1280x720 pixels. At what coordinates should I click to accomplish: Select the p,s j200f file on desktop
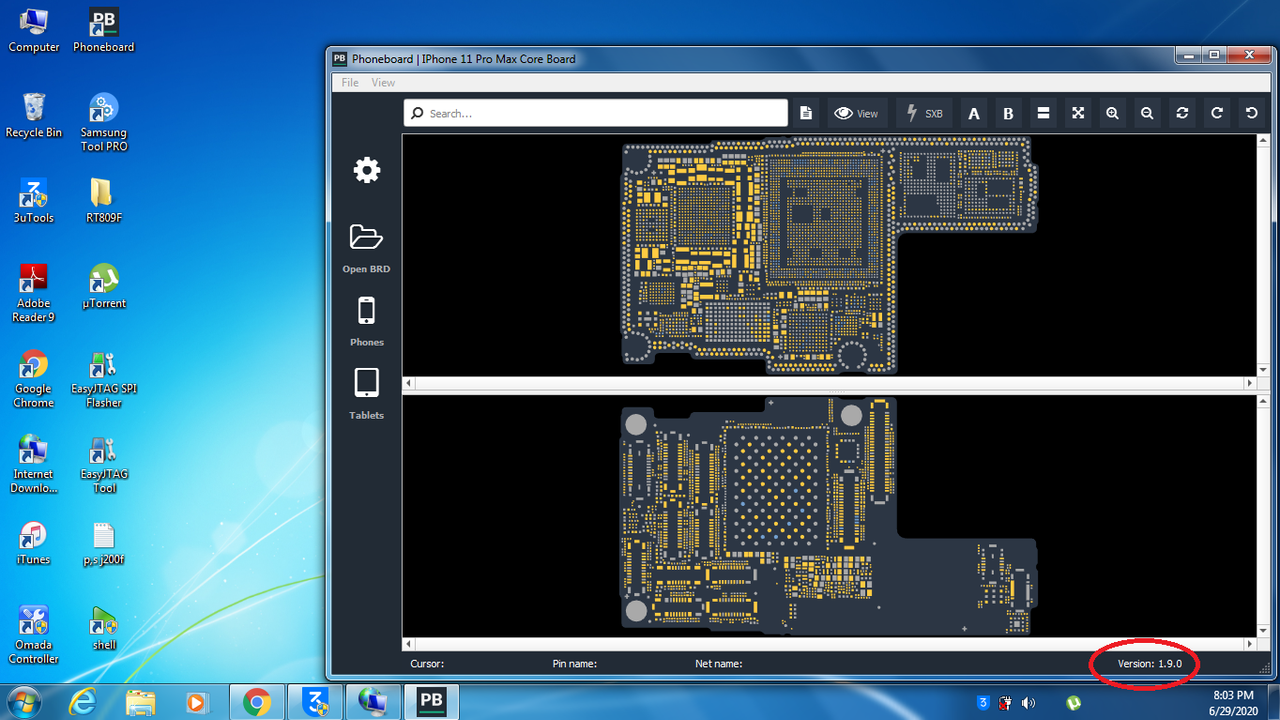tap(103, 543)
